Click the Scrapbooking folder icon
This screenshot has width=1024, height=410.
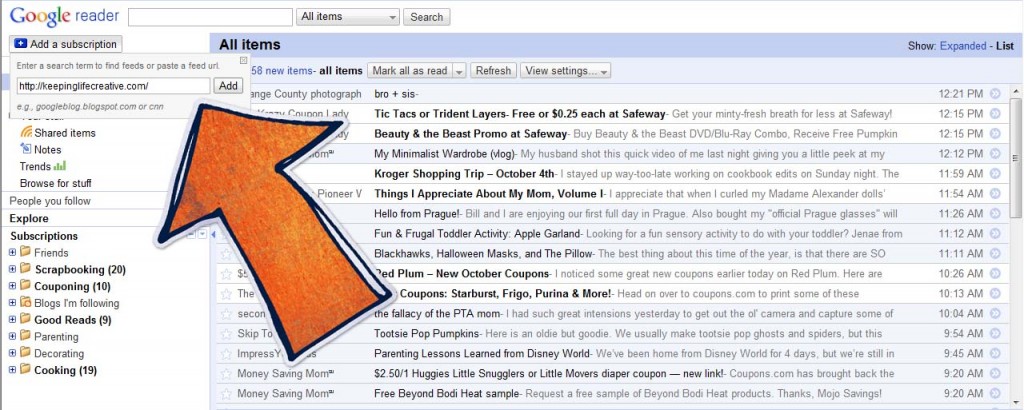[25, 269]
